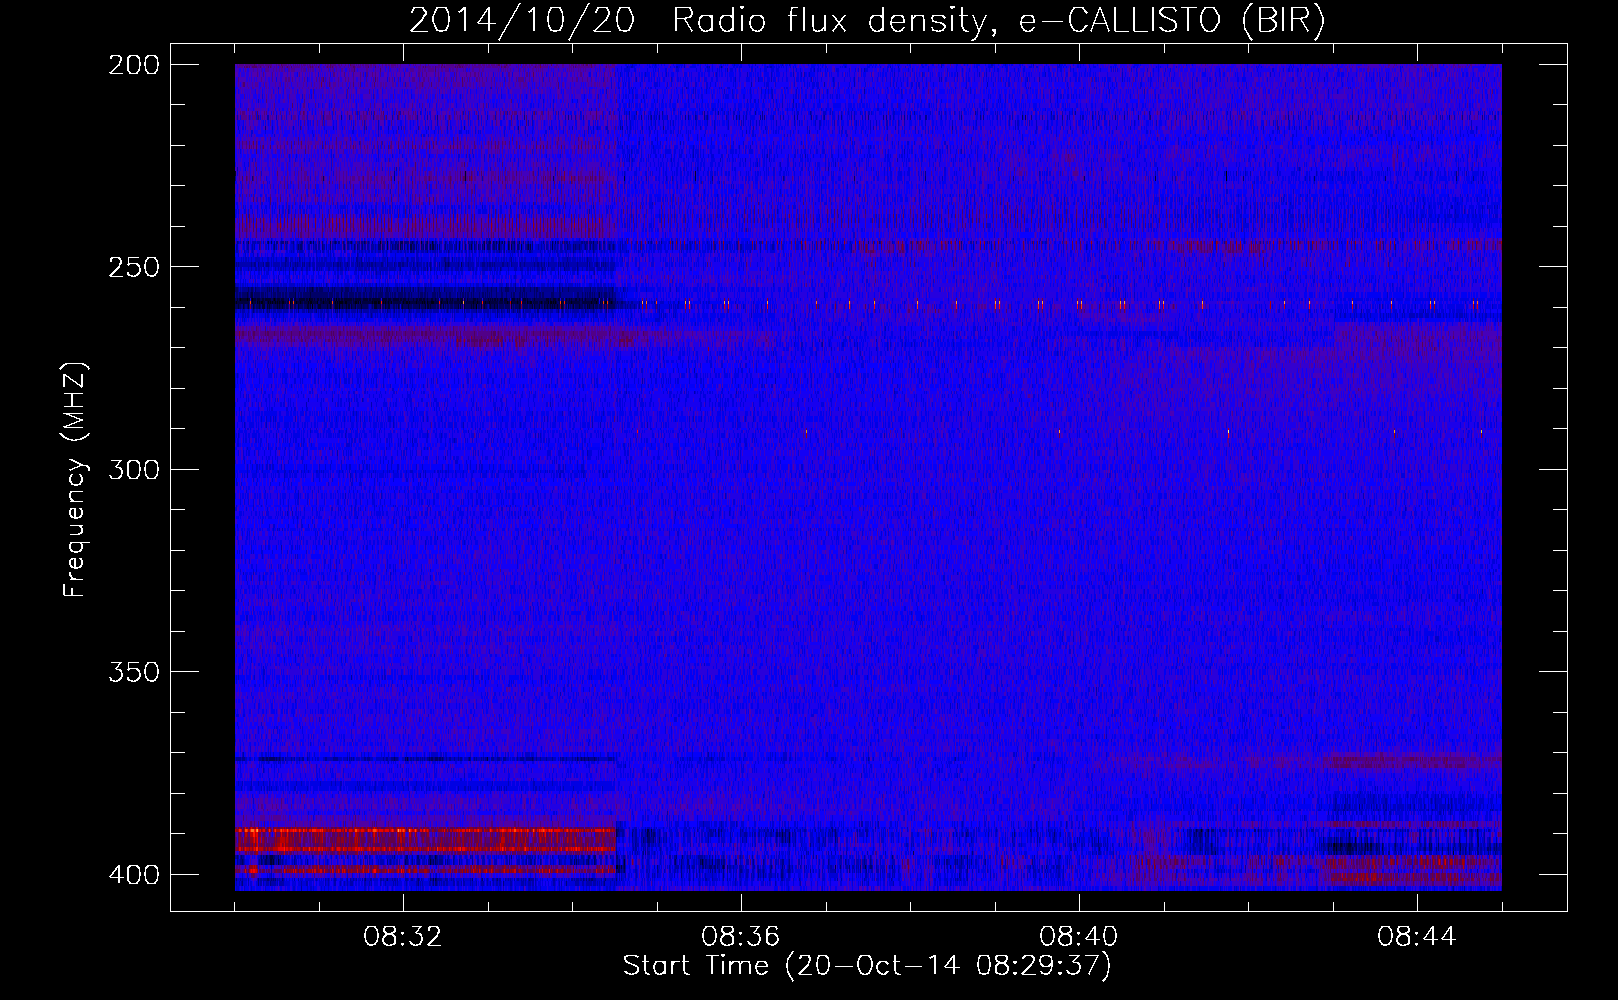Click the '08:32' time tick label
Screen dimensions: 1618x1000
coord(403,937)
